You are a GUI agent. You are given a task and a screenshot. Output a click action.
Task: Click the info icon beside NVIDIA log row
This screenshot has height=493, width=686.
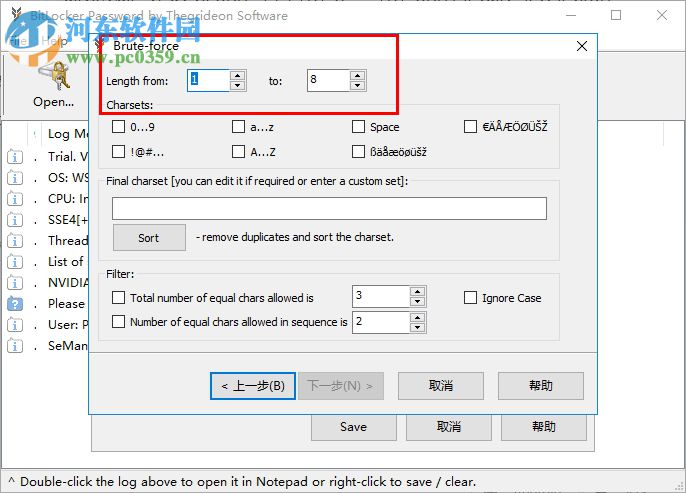tap(15, 283)
